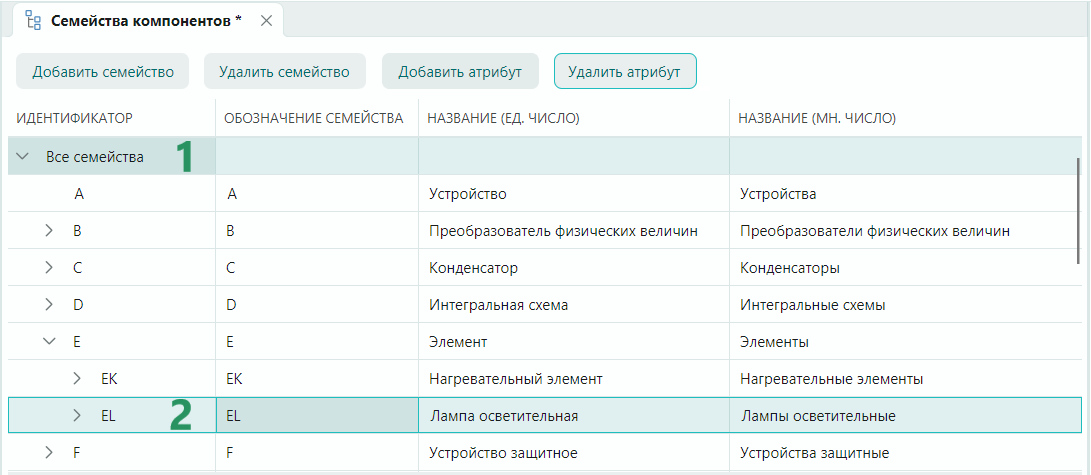Expand the EL subfamily row

tap(77, 416)
